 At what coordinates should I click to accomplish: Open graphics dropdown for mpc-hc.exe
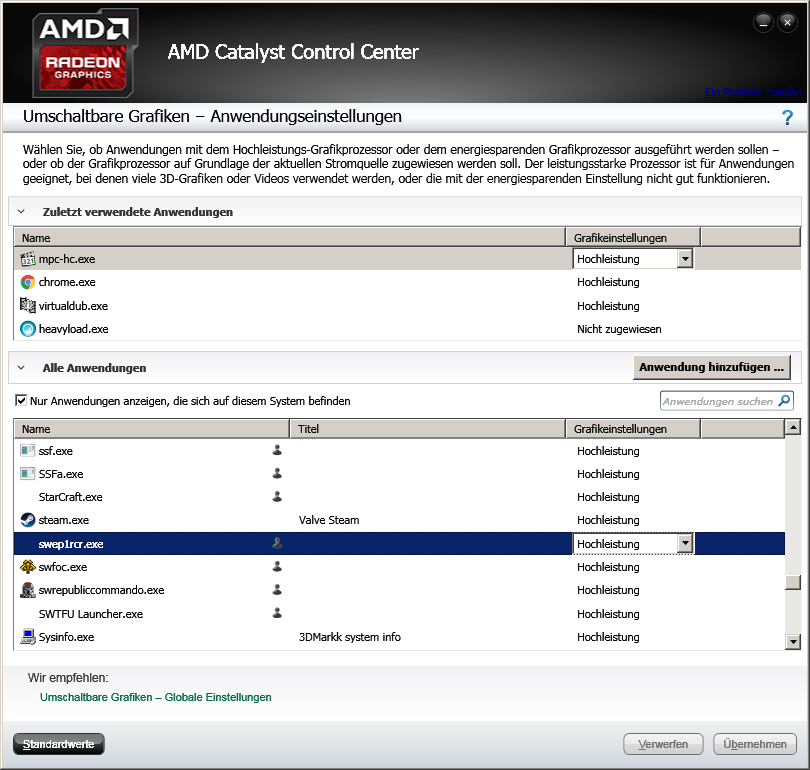(x=685, y=259)
